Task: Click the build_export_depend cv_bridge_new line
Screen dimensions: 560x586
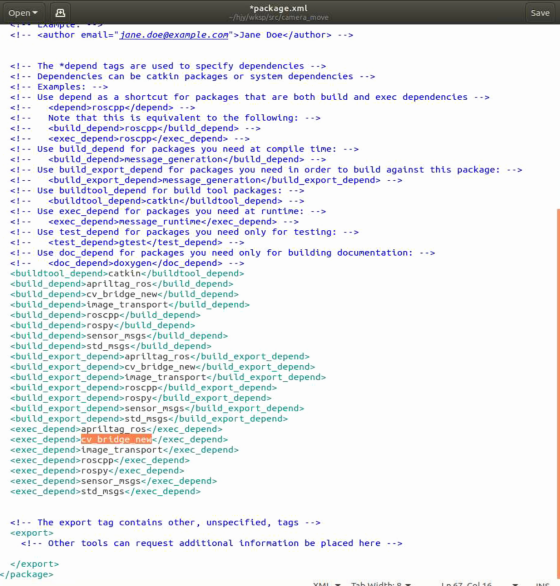Action: pos(163,367)
